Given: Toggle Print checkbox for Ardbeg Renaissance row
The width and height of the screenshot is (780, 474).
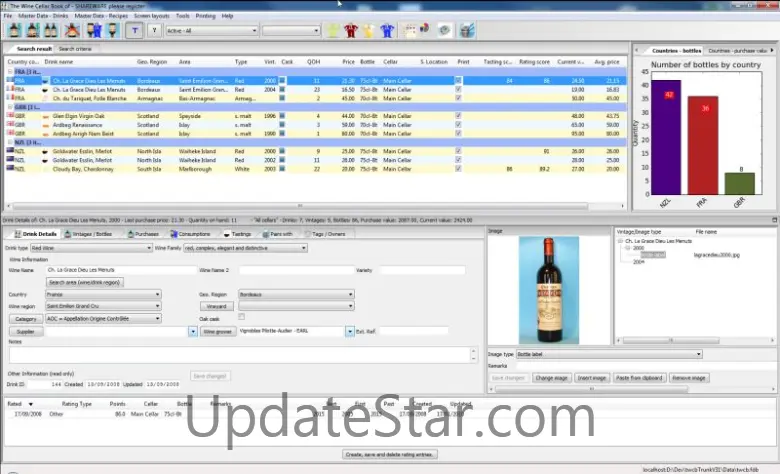Looking at the screenshot, I should pos(458,124).
